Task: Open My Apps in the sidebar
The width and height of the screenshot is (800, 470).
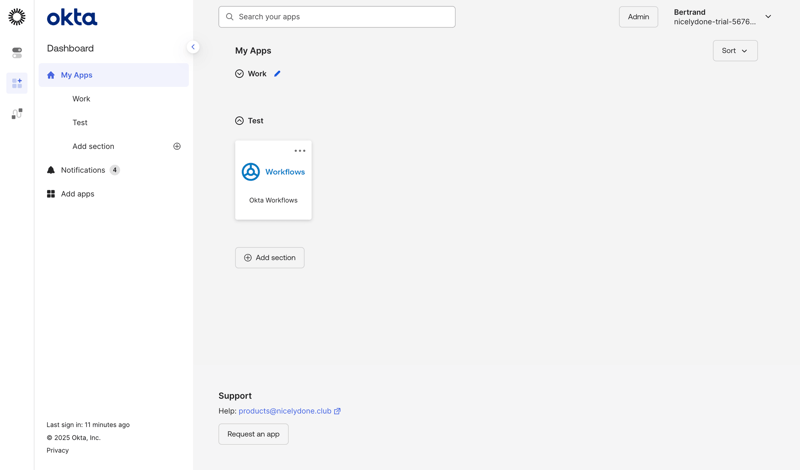Action: point(114,75)
